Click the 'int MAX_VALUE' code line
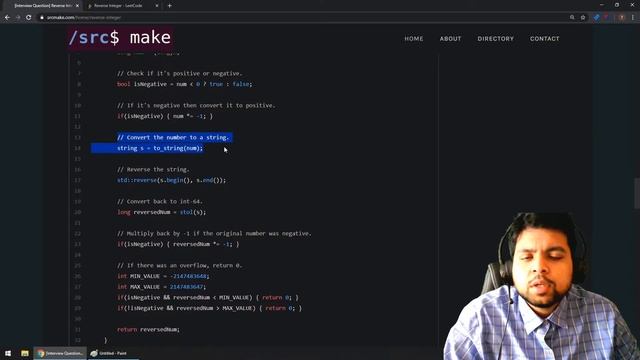 pyautogui.click(x=161, y=287)
